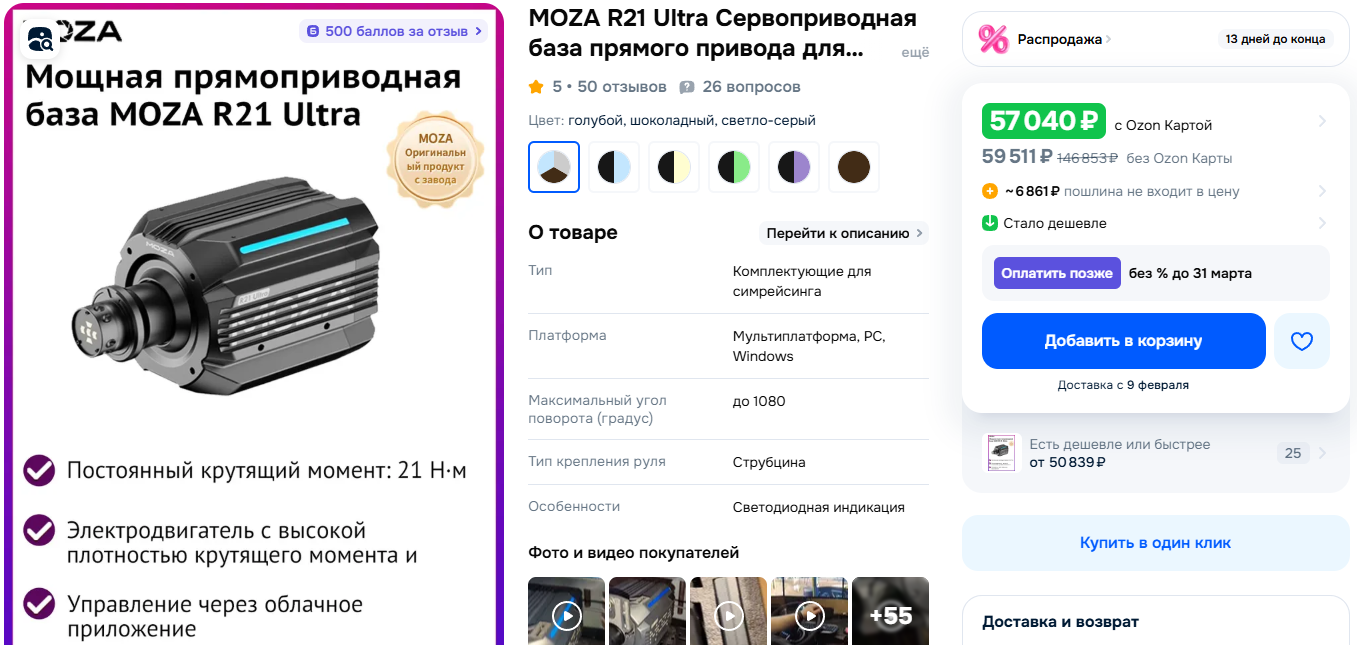Screen dimensions: 1357x645
Task: Go to description via 'Перейти к описанию'
Action: pyautogui.click(x=844, y=233)
